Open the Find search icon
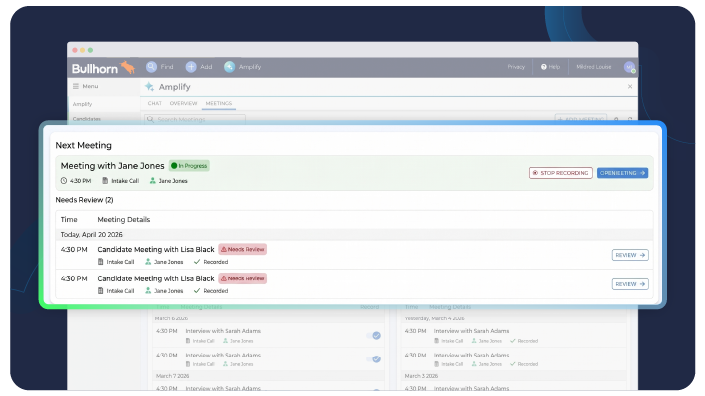Image resolution: width=705 pixels, height=396 pixels. 151,67
